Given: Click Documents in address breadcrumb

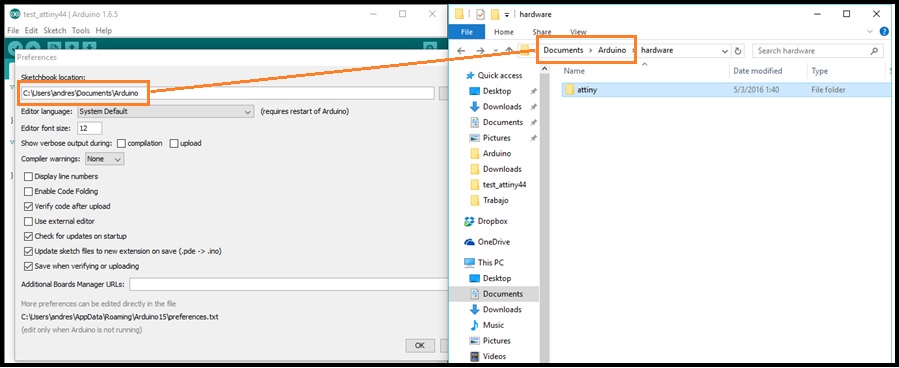Looking at the screenshot, I should click(563, 50).
